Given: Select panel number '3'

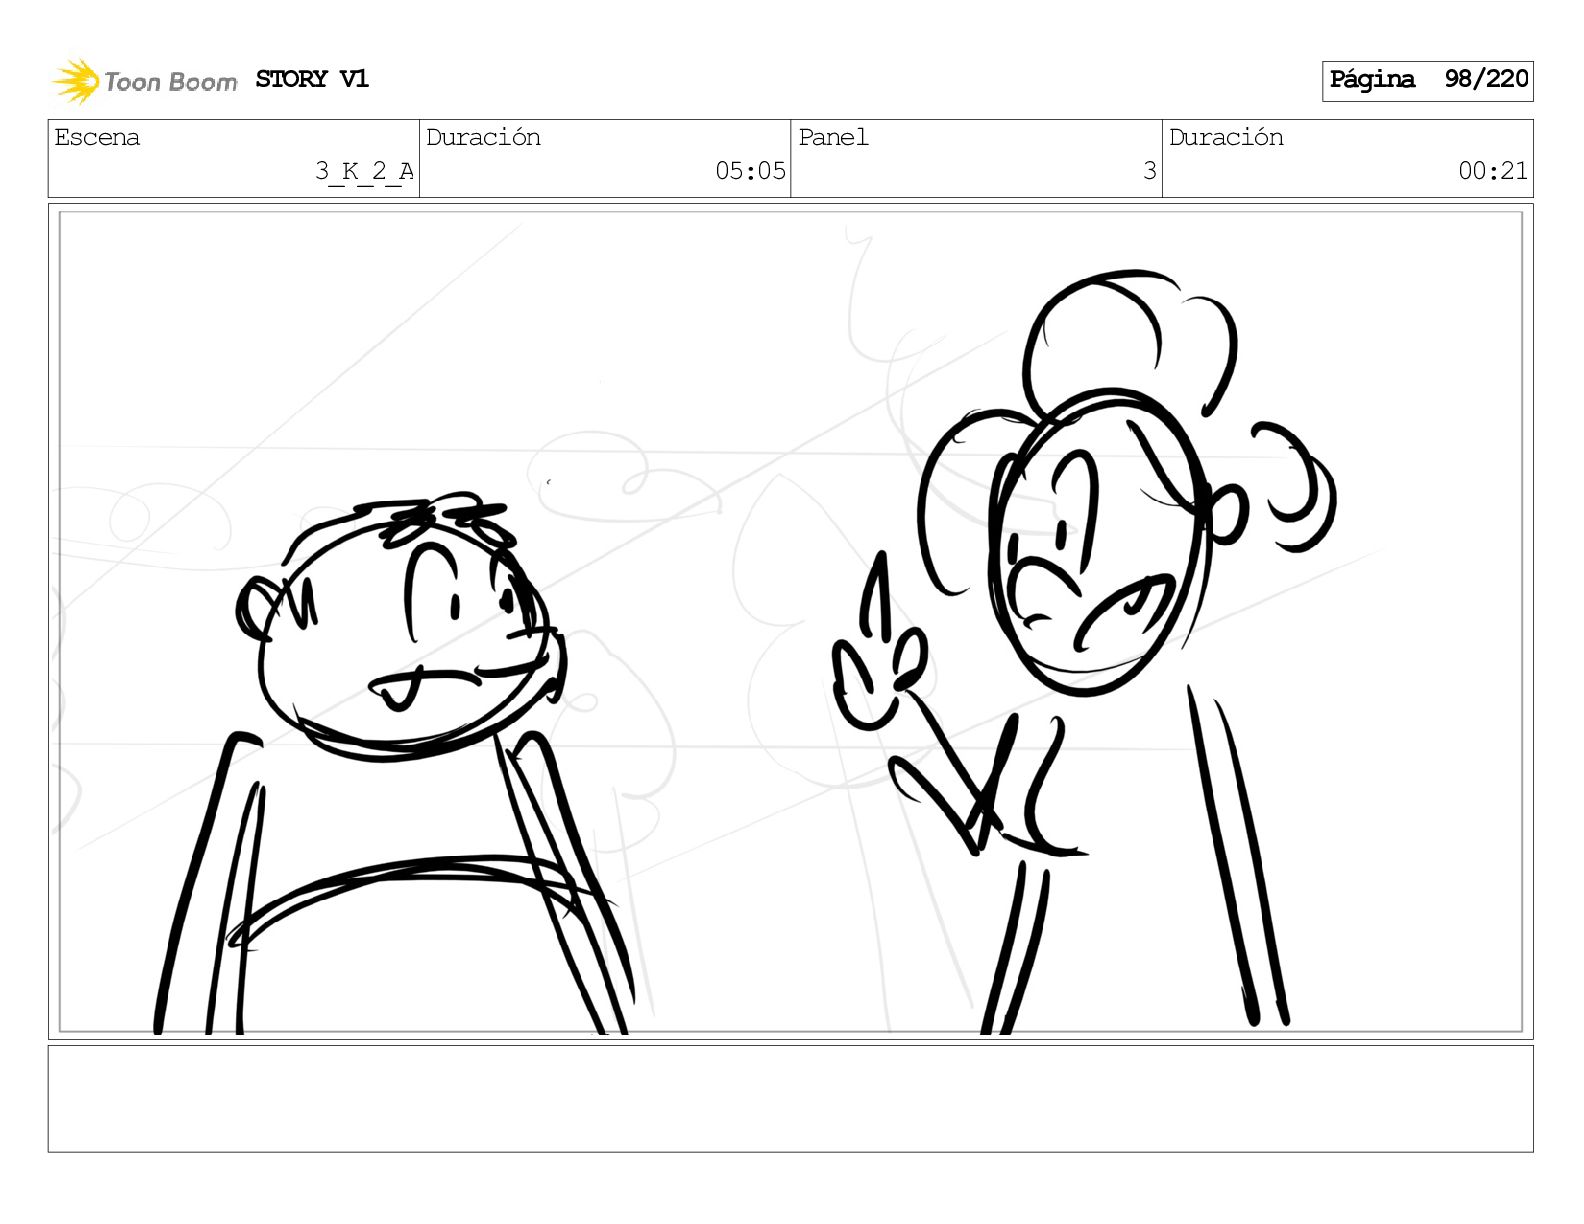Looking at the screenshot, I should click(1150, 171).
